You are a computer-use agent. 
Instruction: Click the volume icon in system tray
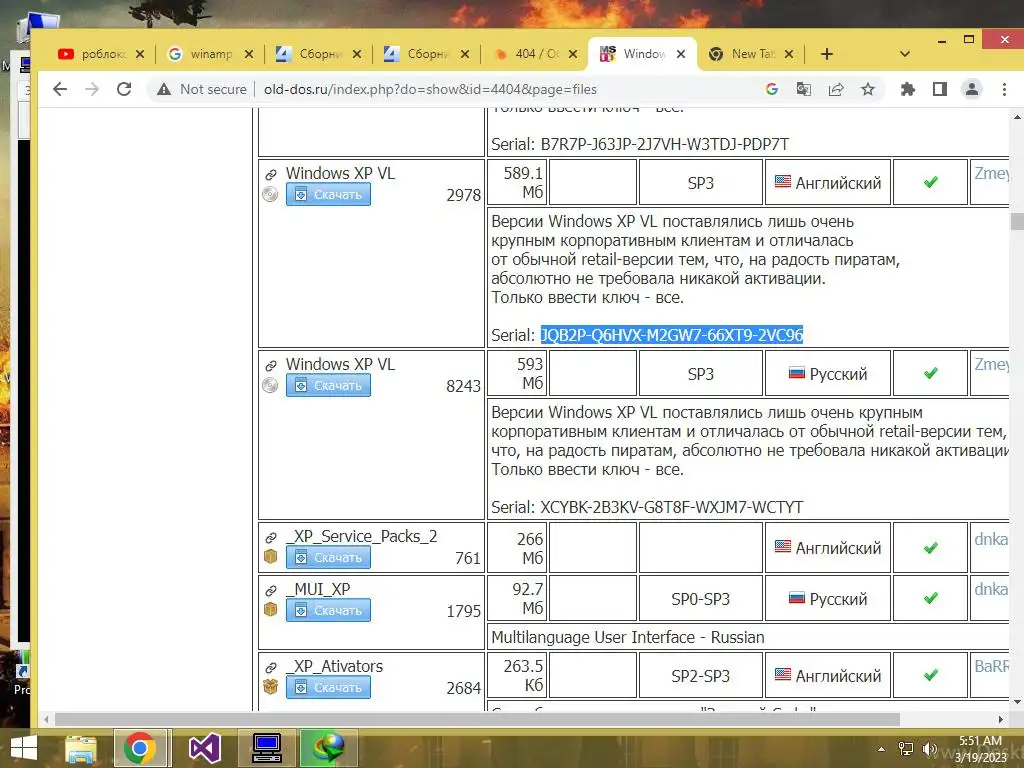point(929,749)
